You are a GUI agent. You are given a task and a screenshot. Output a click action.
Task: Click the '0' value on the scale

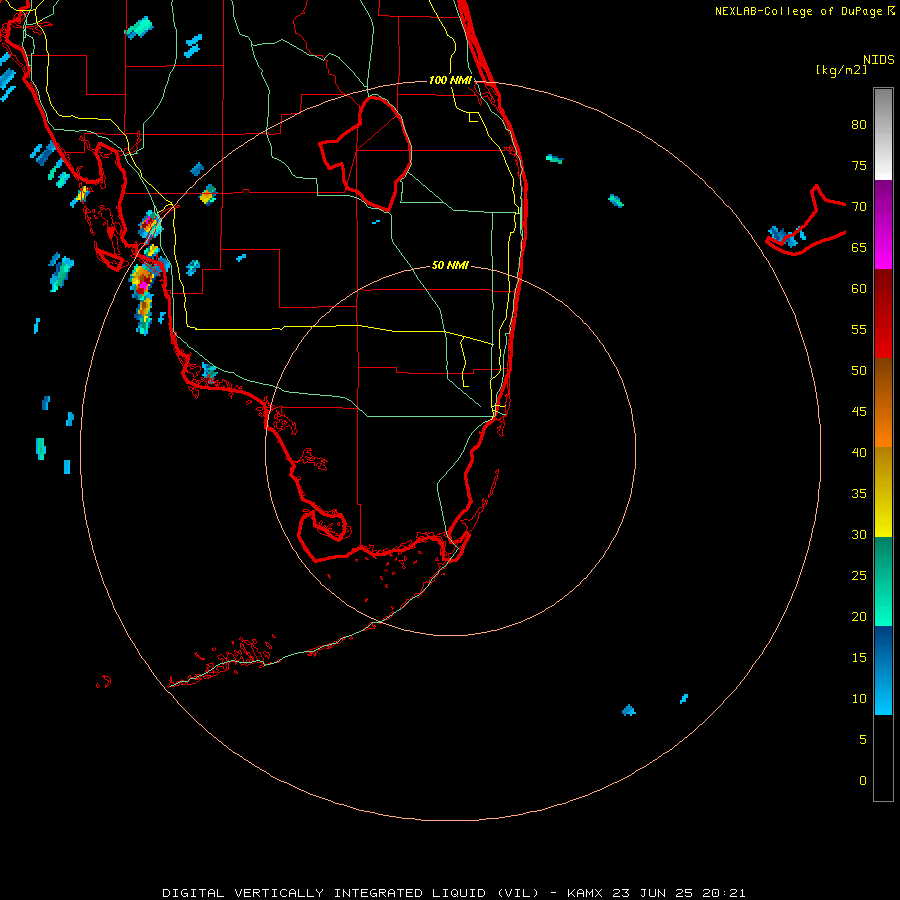(863, 781)
